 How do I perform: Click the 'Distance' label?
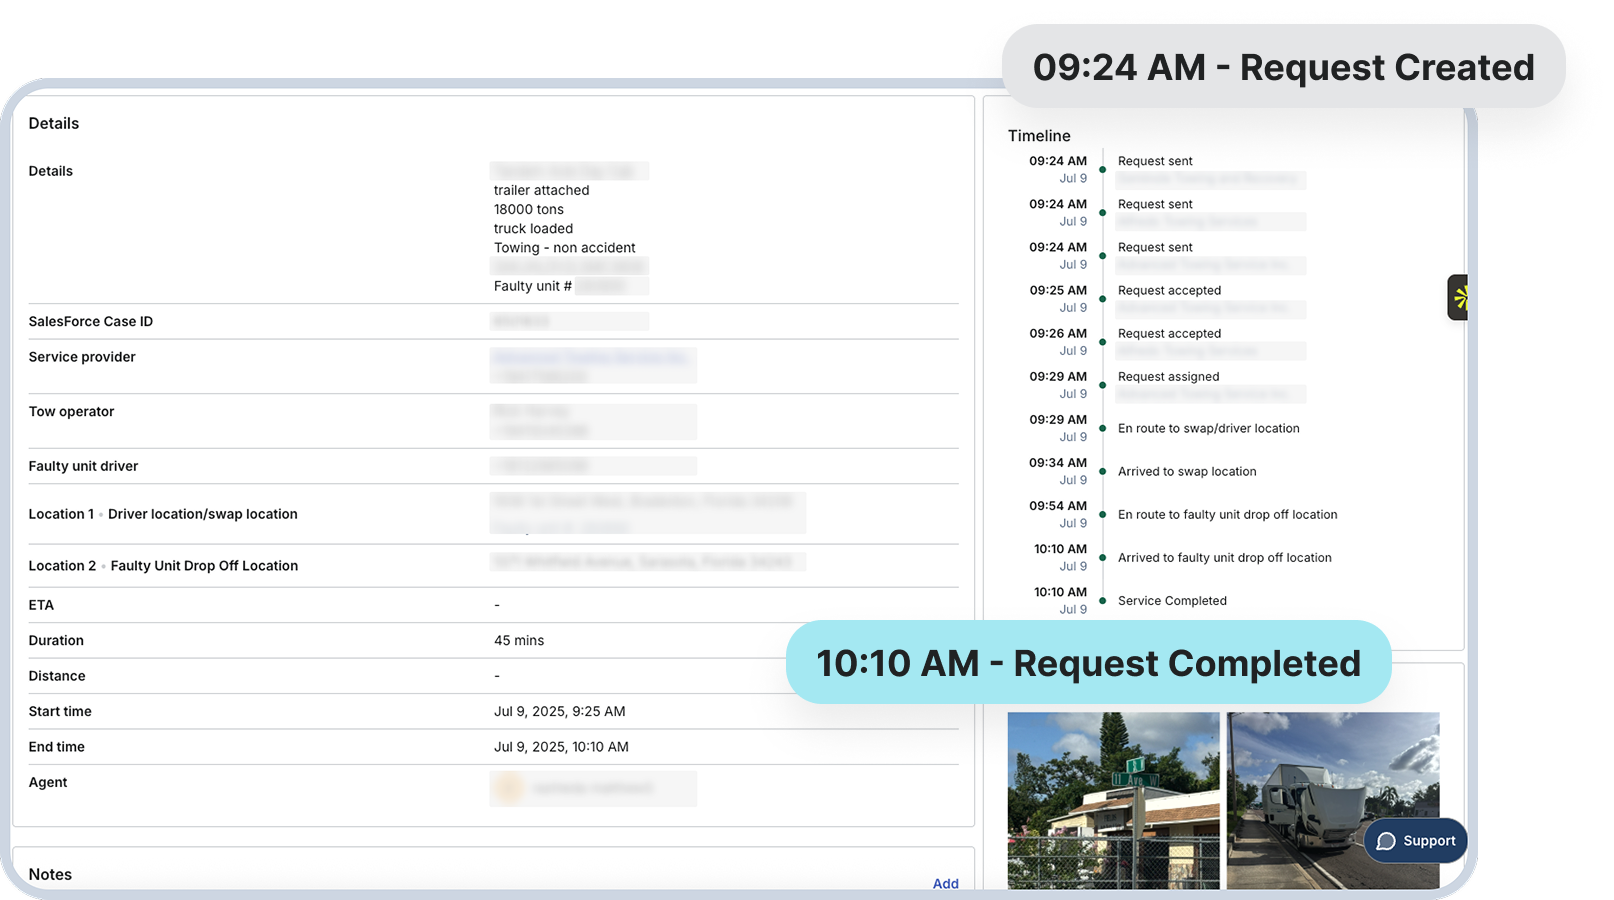point(57,676)
